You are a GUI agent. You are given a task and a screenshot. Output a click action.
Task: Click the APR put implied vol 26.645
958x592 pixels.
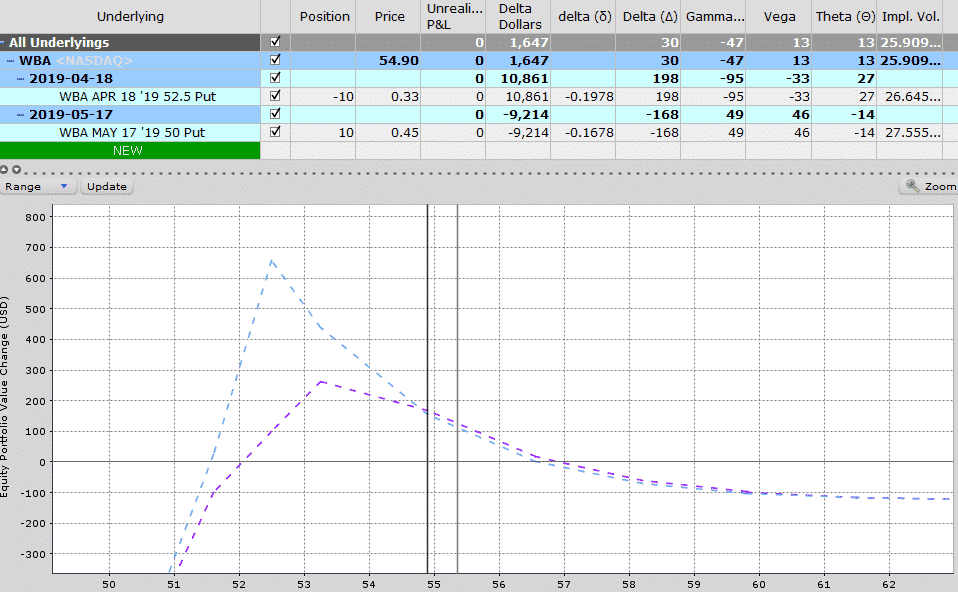tap(912, 97)
